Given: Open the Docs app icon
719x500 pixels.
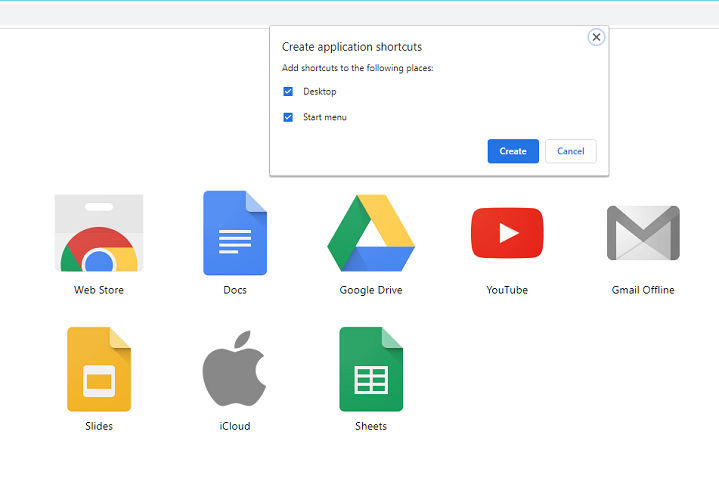Looking at the screenshot, I should pyautogui.click(x=235, y=233).
